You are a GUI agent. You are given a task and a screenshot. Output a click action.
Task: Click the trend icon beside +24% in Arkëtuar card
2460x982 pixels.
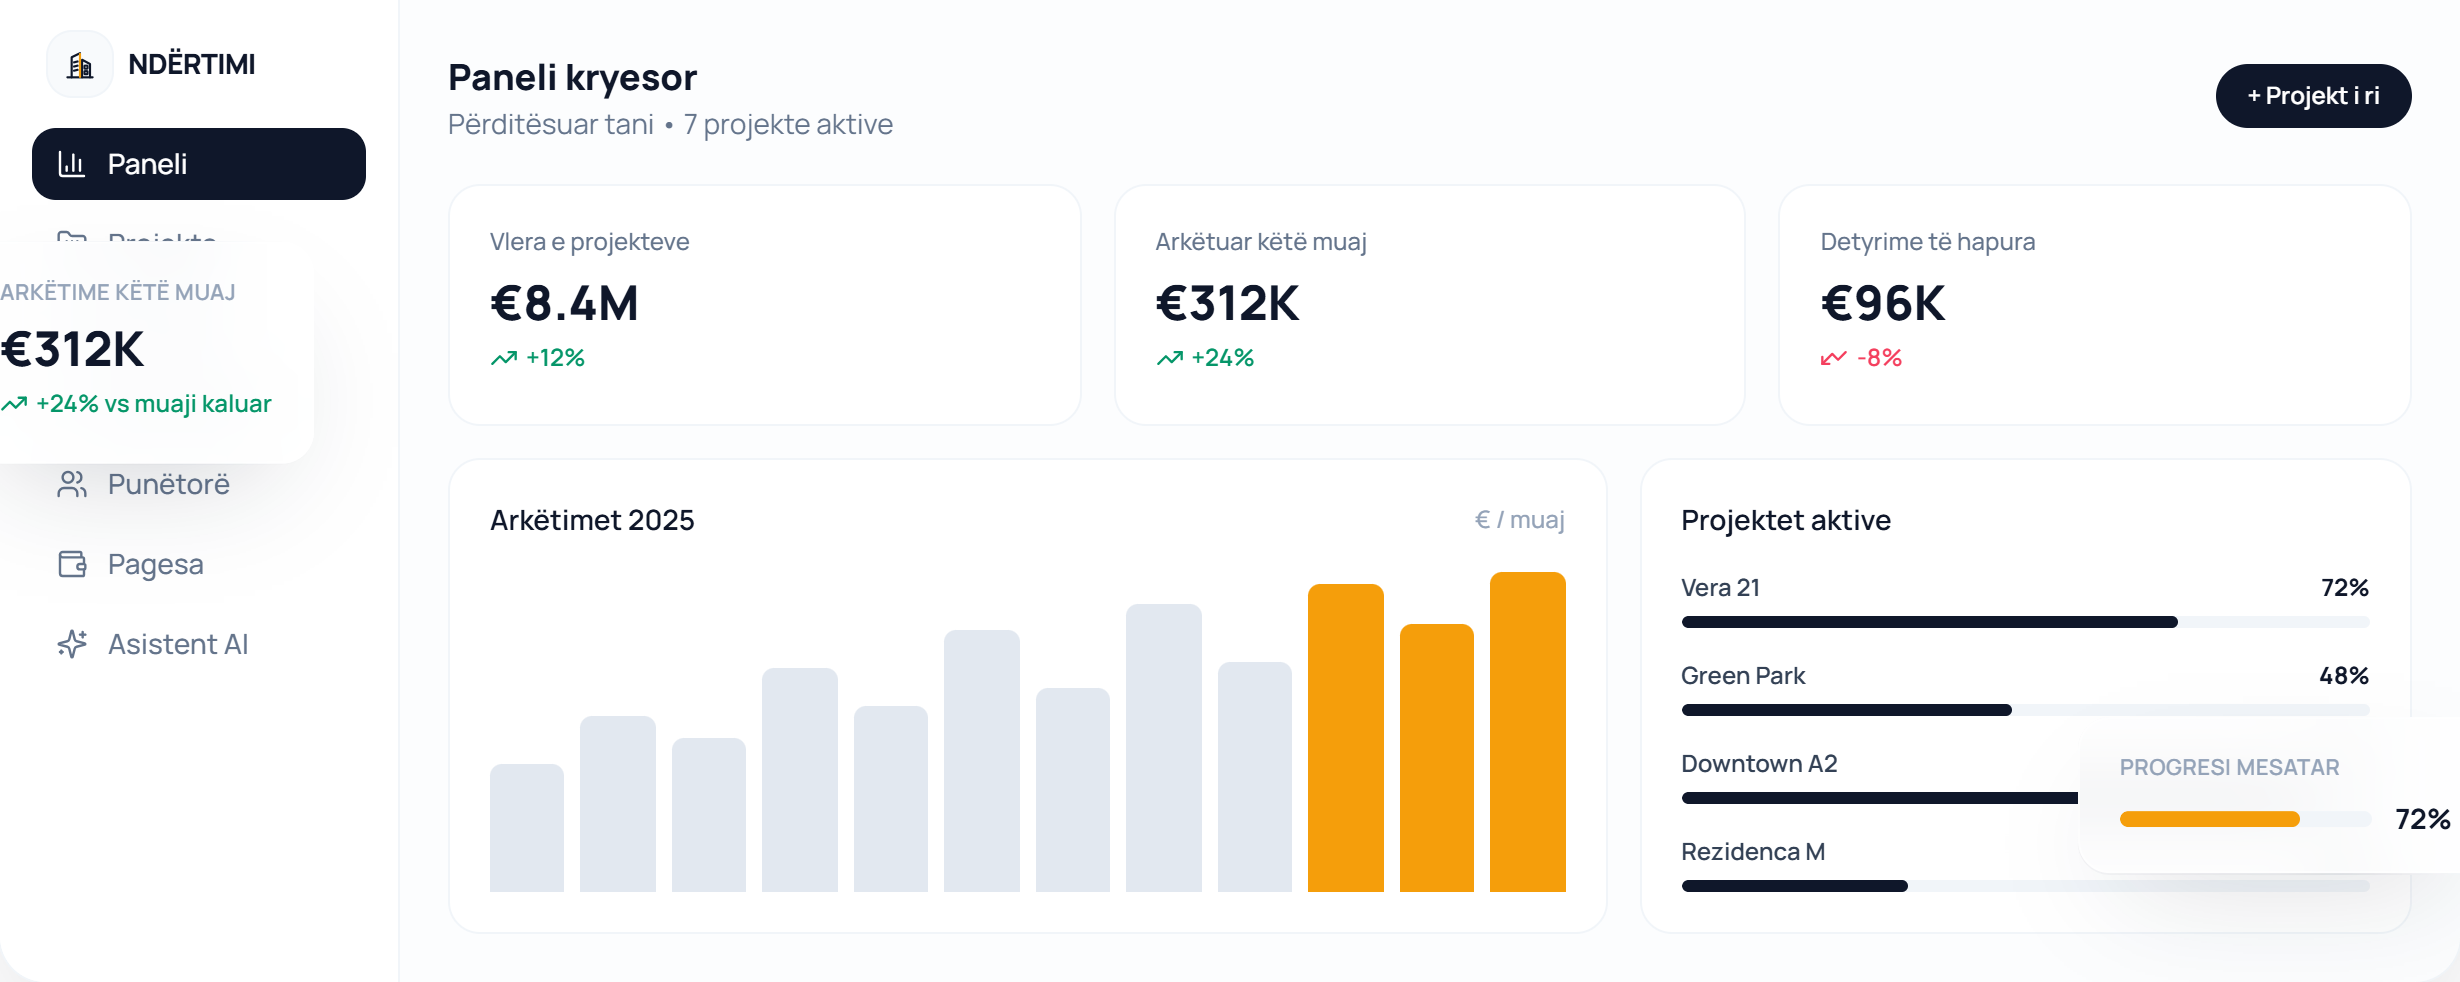tap(1169, 358)
